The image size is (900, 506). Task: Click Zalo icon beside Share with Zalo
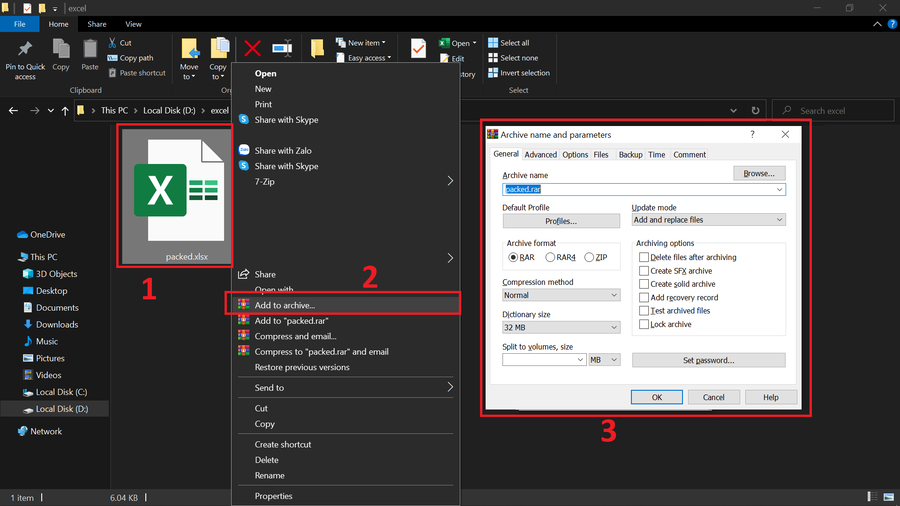(x=244, y=150)
